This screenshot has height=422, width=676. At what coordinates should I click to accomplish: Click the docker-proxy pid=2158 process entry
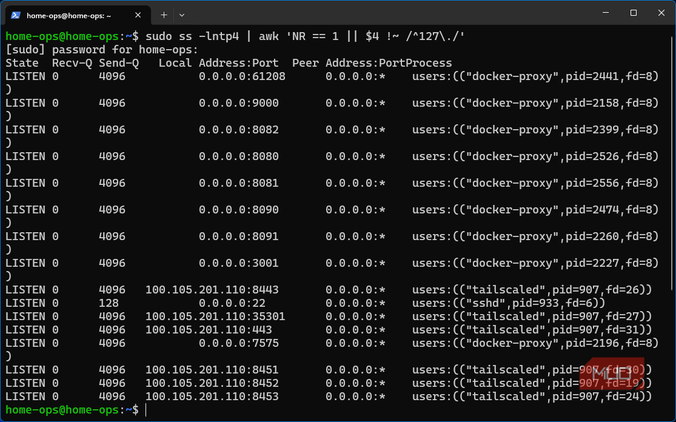point(535,103)
